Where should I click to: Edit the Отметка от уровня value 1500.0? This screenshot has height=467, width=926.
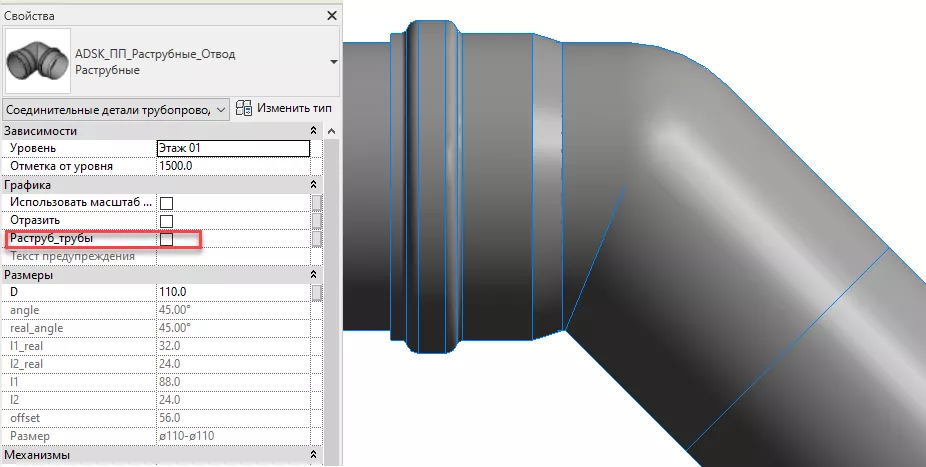click(x=233, y=166)
